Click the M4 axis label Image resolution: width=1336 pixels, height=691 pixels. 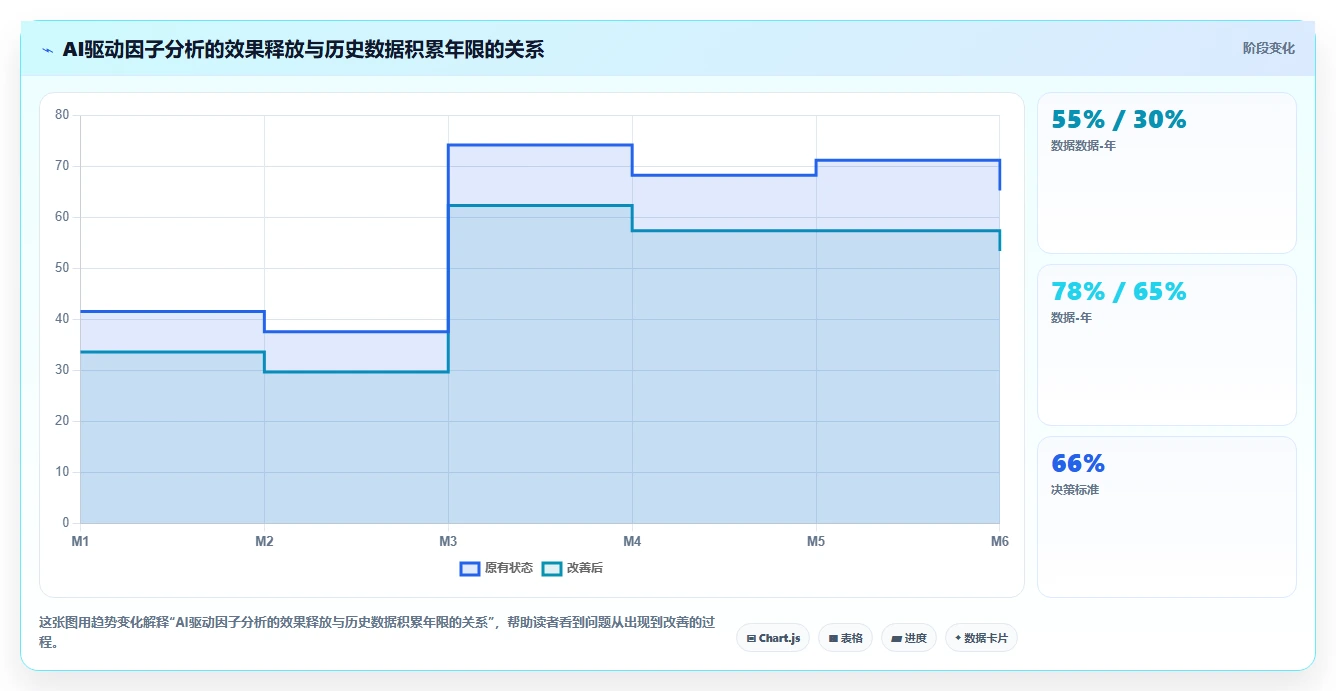(632, 541)
